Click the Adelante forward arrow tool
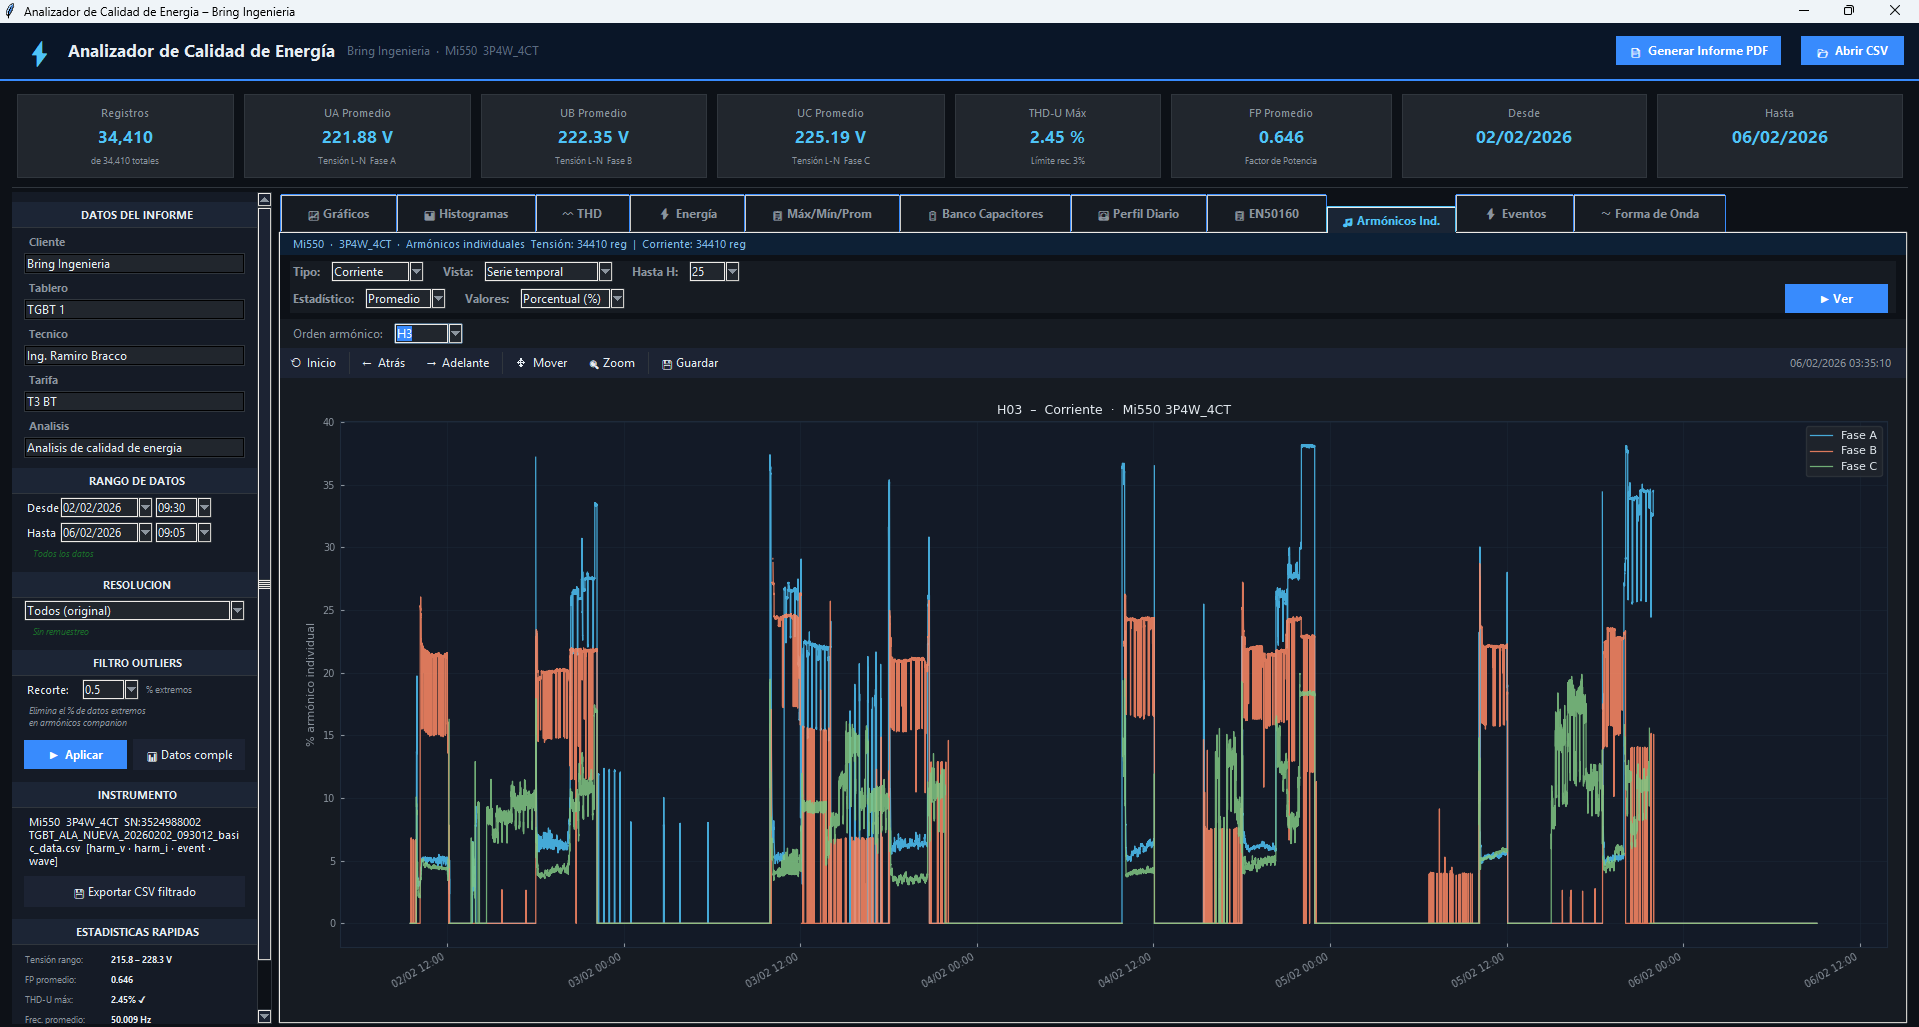The width and height of the screenshot is (1919, 1027). click(458, 363)
